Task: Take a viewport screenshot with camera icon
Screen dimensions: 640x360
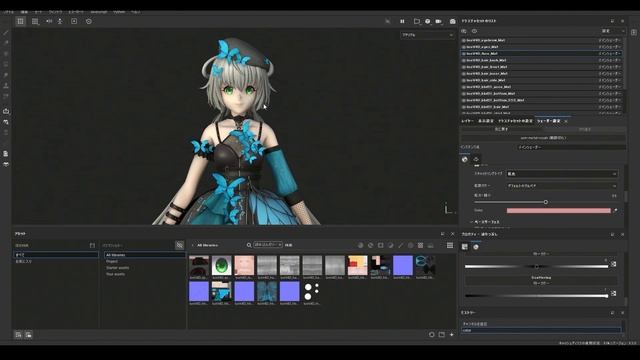Action: coord(452,21)
